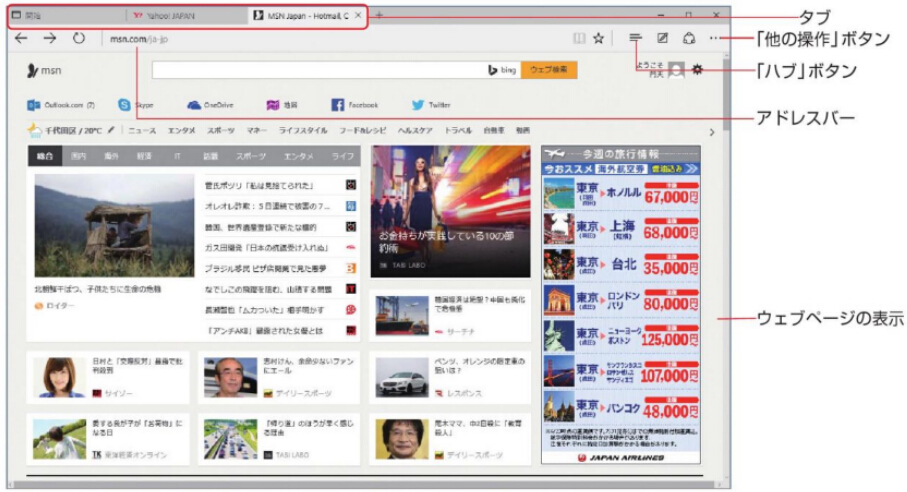907x492 pixels.
Task: Focus the Bing search input field
Action: click(336, 70)
